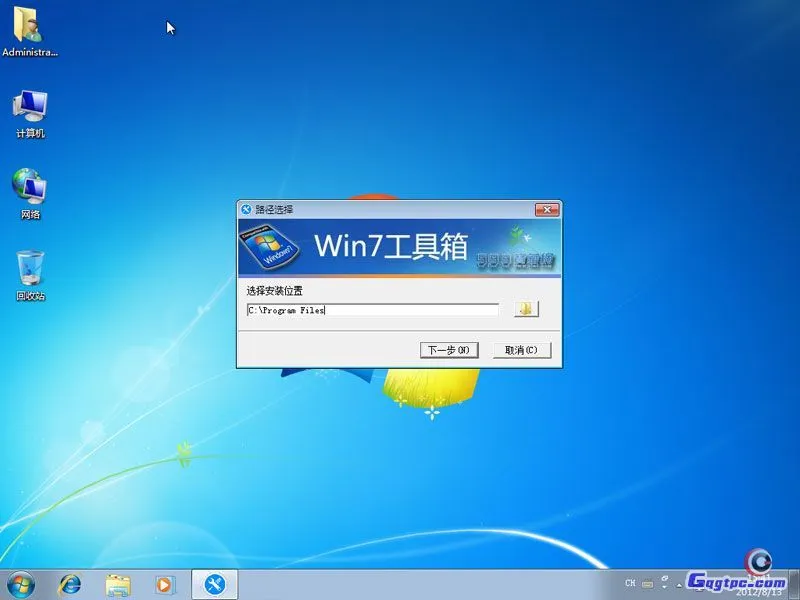Viewport: 800px width, 600px height.
Task: Close the 路径选择 dialog window
Action: [x=546, y=209]
